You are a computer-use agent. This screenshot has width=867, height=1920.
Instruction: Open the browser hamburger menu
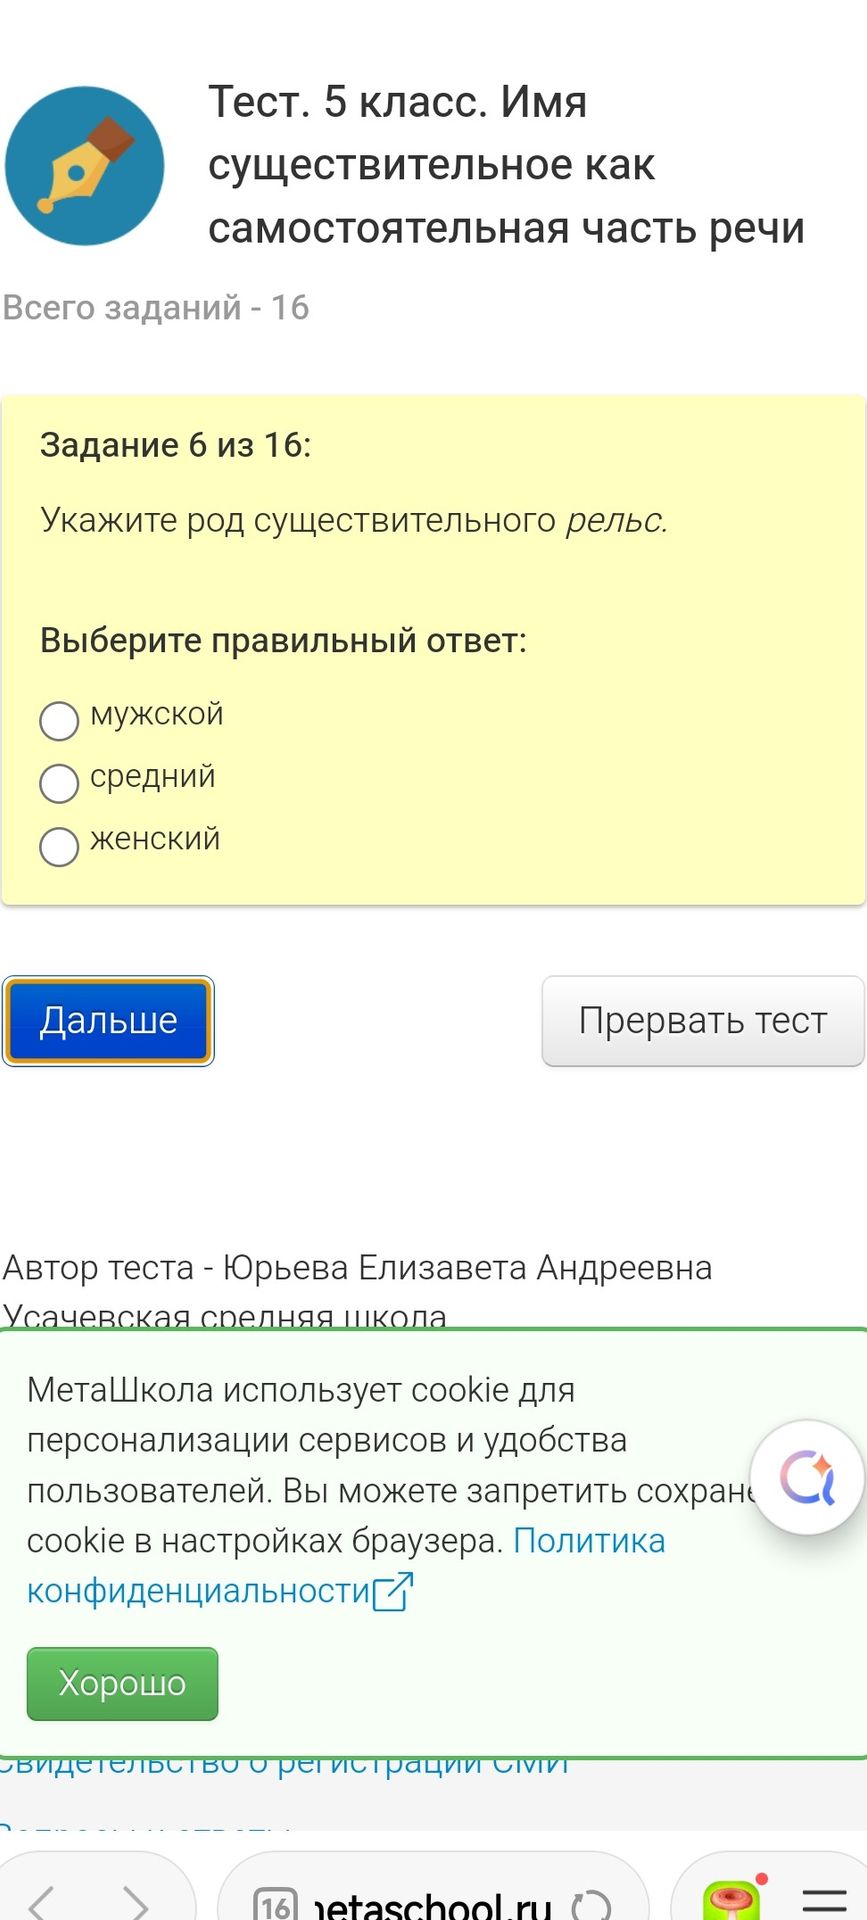[825, 1902]
